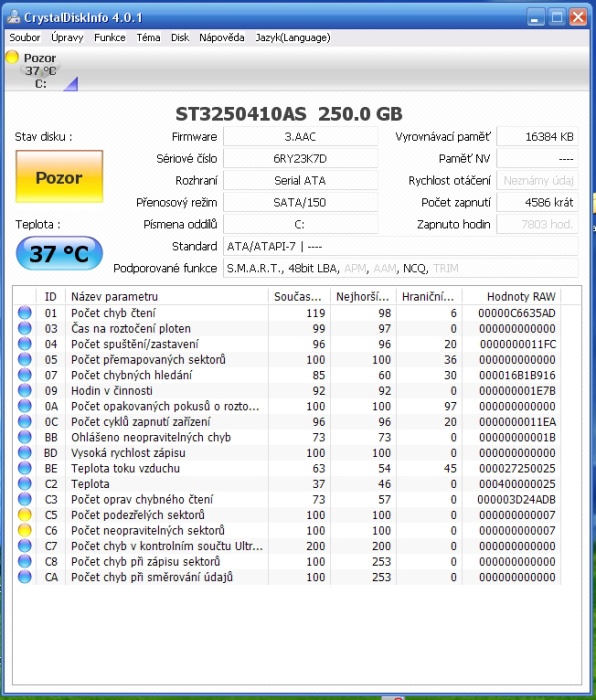The width and height of the screenshot is (596, 700).
Task: Click the Rozhraní field showing Serial ATA
Action: coord(300,180)
